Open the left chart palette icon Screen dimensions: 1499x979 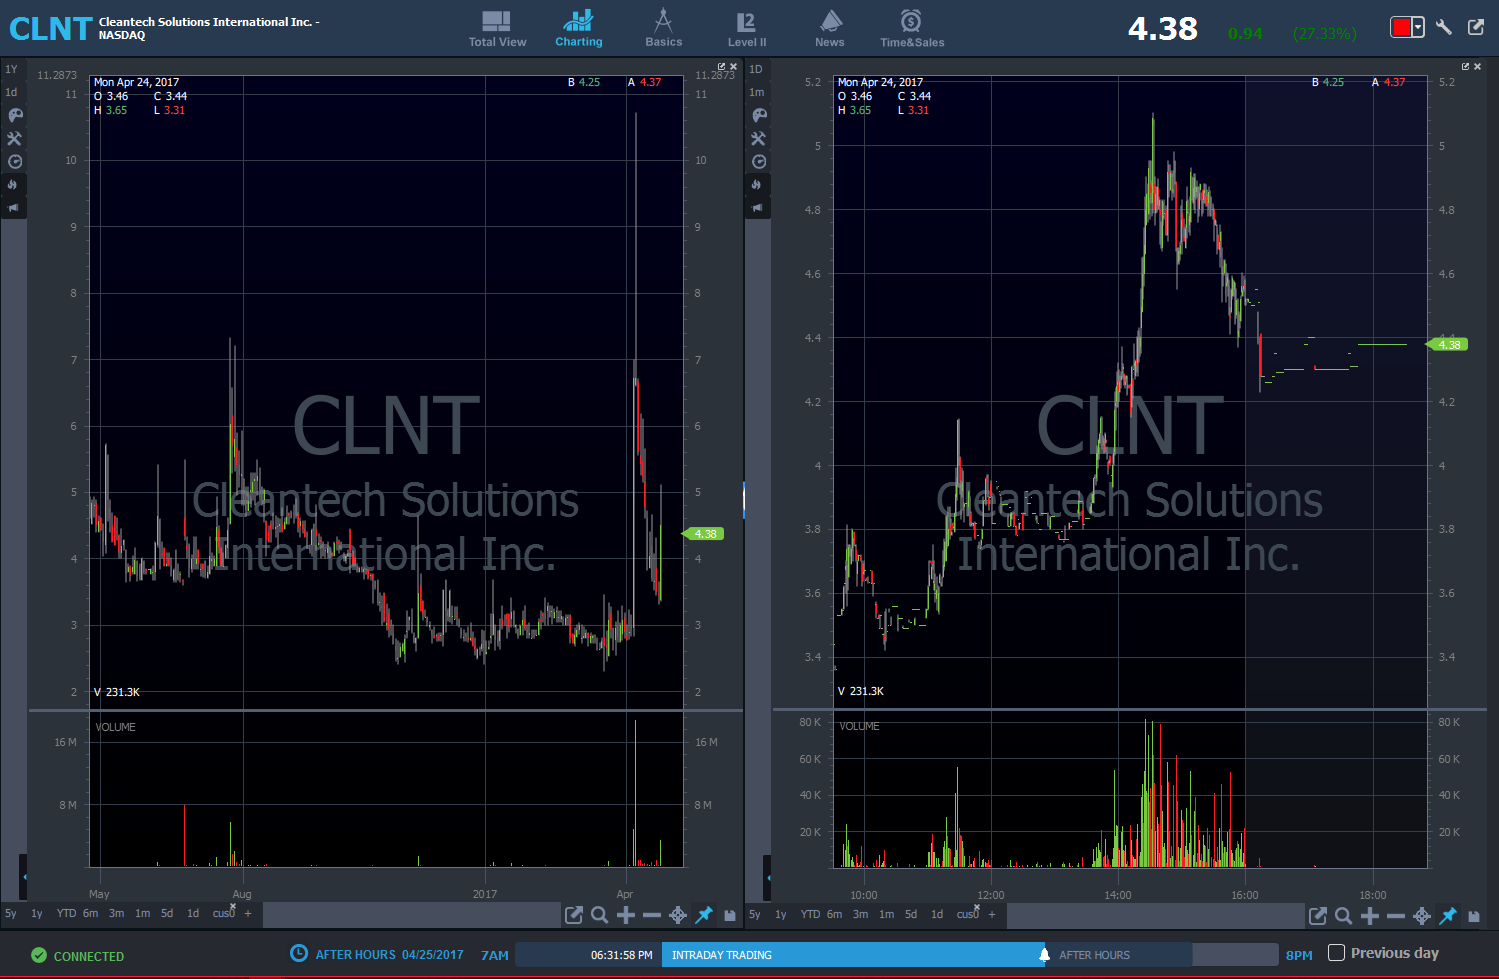point(14,115)
